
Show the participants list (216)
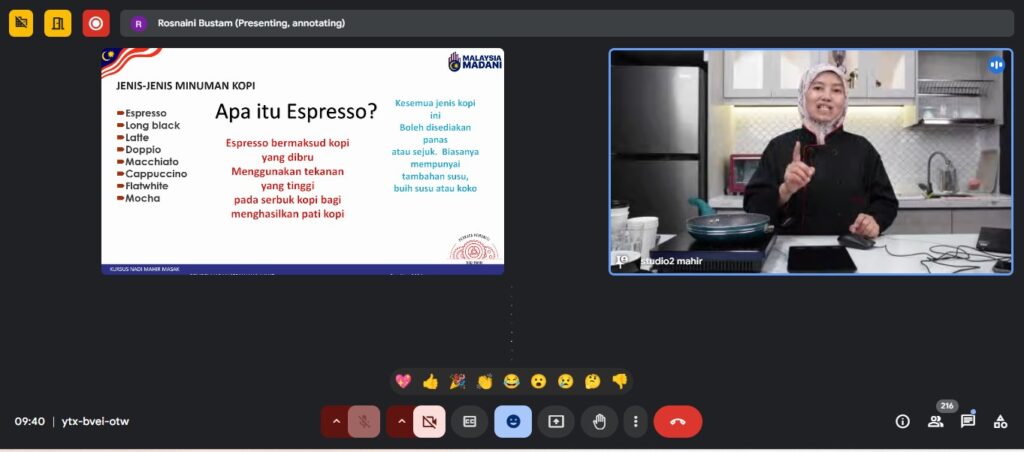tap(935, 421)
